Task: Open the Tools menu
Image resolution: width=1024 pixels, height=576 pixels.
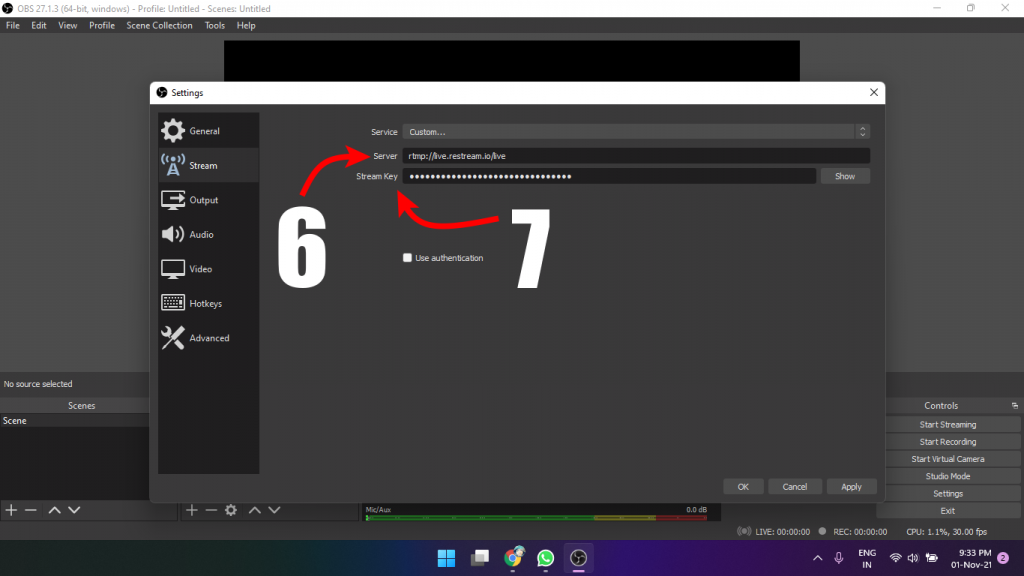Action: 214,26
